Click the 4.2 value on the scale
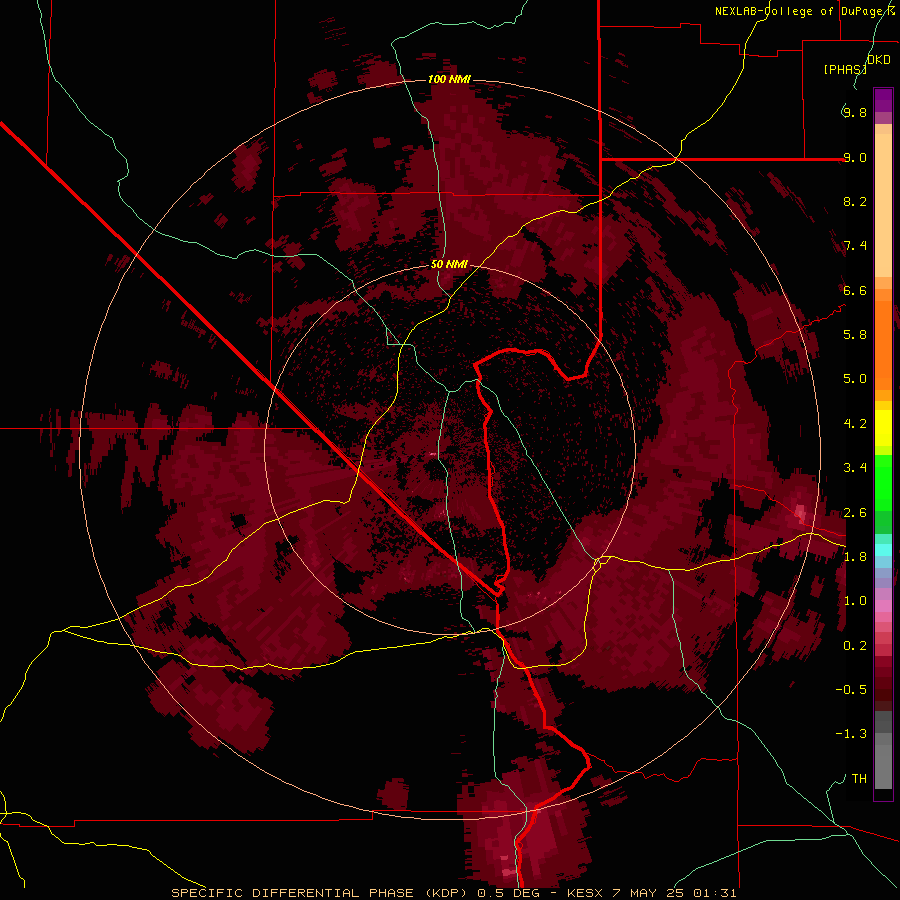 point(855,424)
